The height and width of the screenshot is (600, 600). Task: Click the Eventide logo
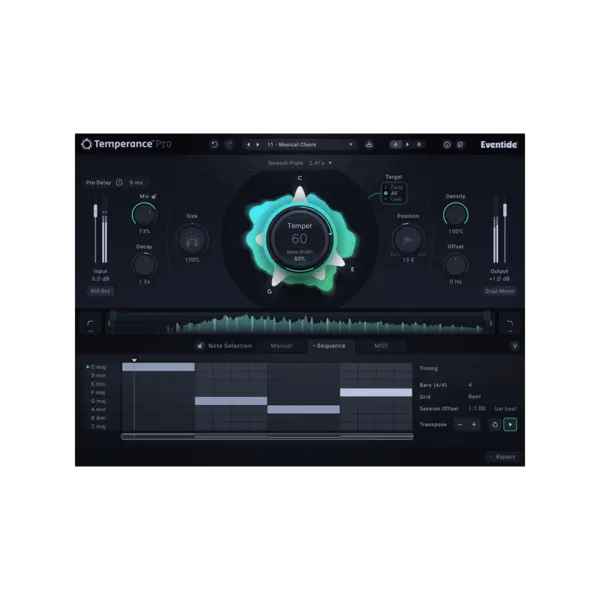[499, 145]
